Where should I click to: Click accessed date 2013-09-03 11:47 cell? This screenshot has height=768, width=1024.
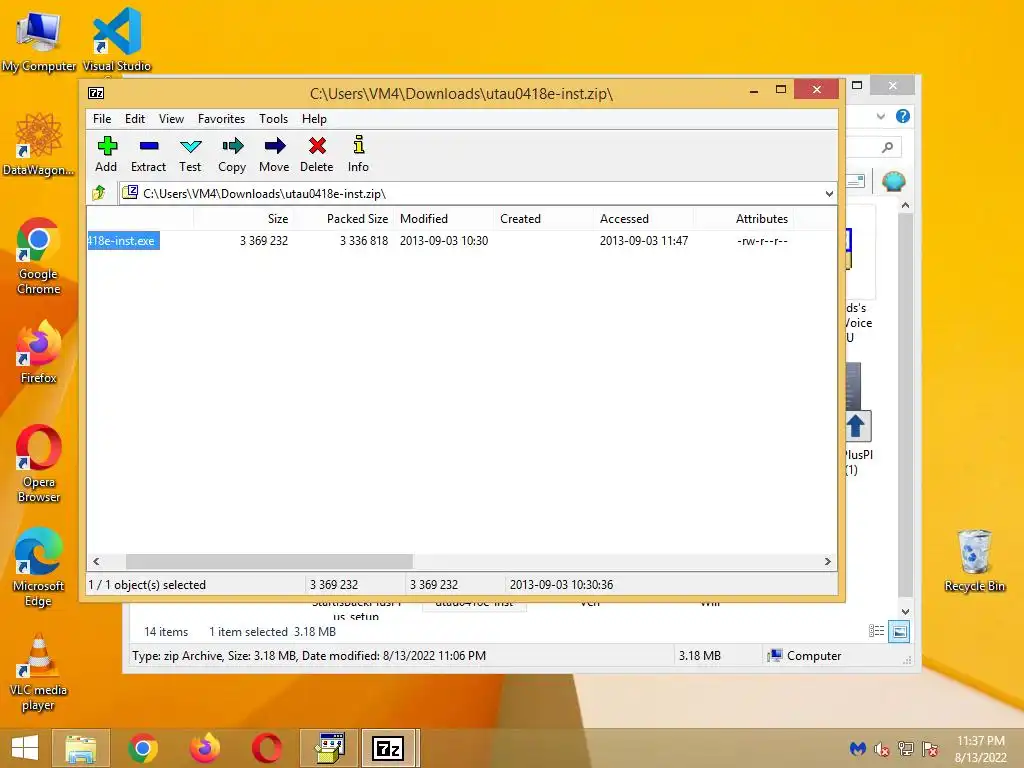[644, 240]
